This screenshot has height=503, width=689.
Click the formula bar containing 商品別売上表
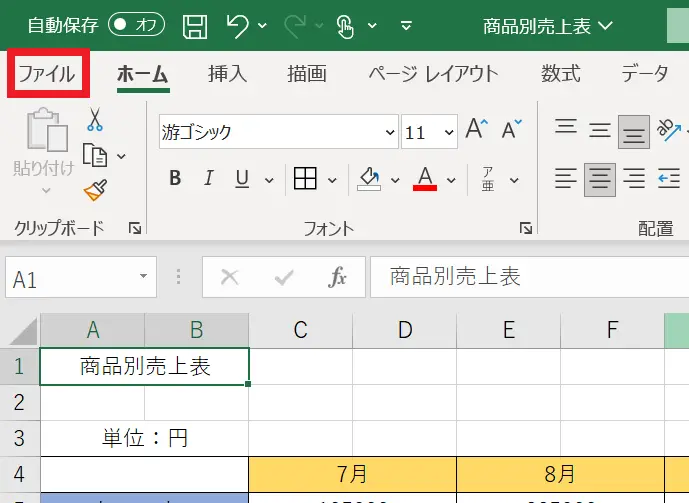click(529, 277)
